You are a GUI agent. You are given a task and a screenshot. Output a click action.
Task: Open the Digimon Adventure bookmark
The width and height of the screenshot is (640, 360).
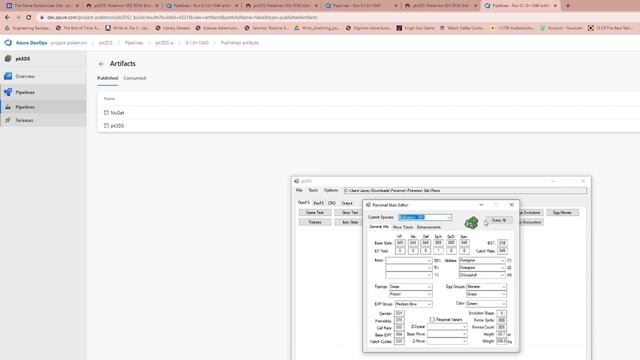click(368, 28)
